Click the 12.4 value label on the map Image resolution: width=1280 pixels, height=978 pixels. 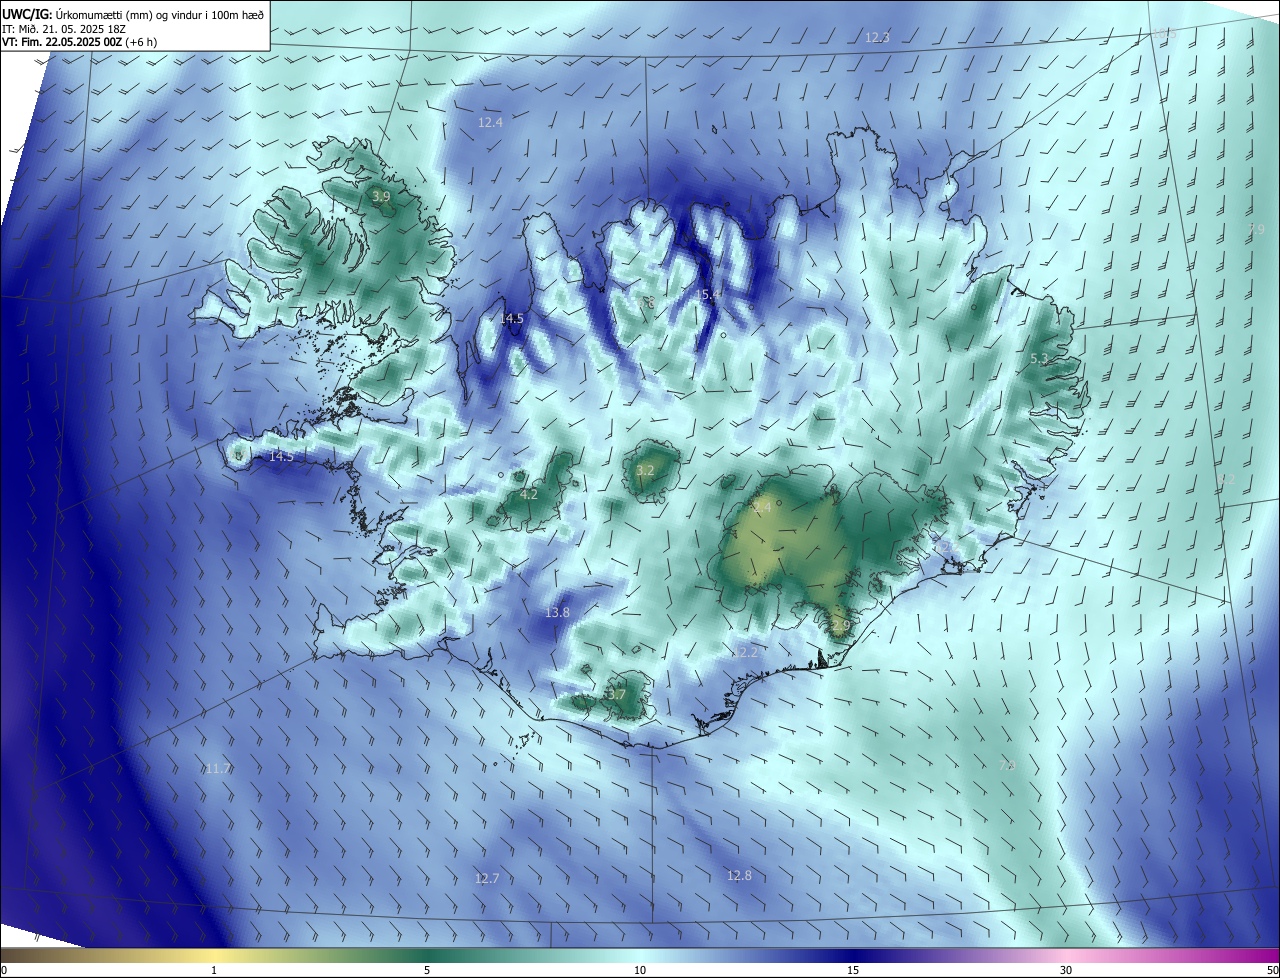point(490,122)
